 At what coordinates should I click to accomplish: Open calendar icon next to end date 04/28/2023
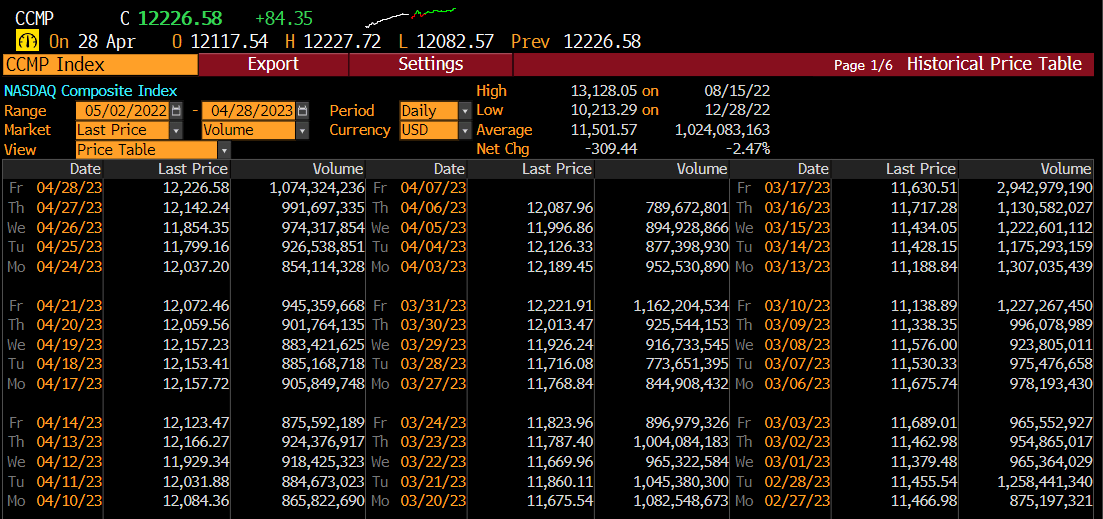(302, 110)
